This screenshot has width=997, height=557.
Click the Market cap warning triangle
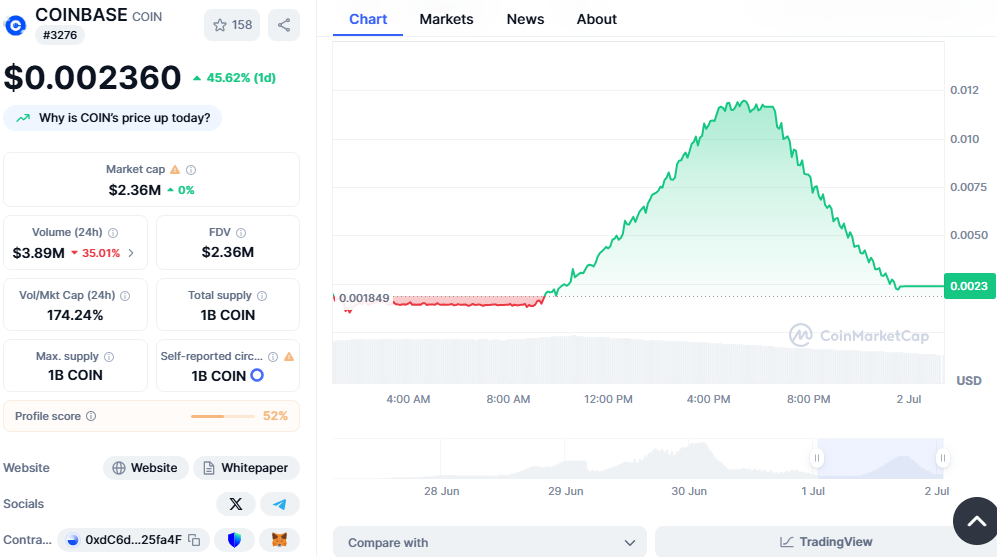(x=175, y=169)
